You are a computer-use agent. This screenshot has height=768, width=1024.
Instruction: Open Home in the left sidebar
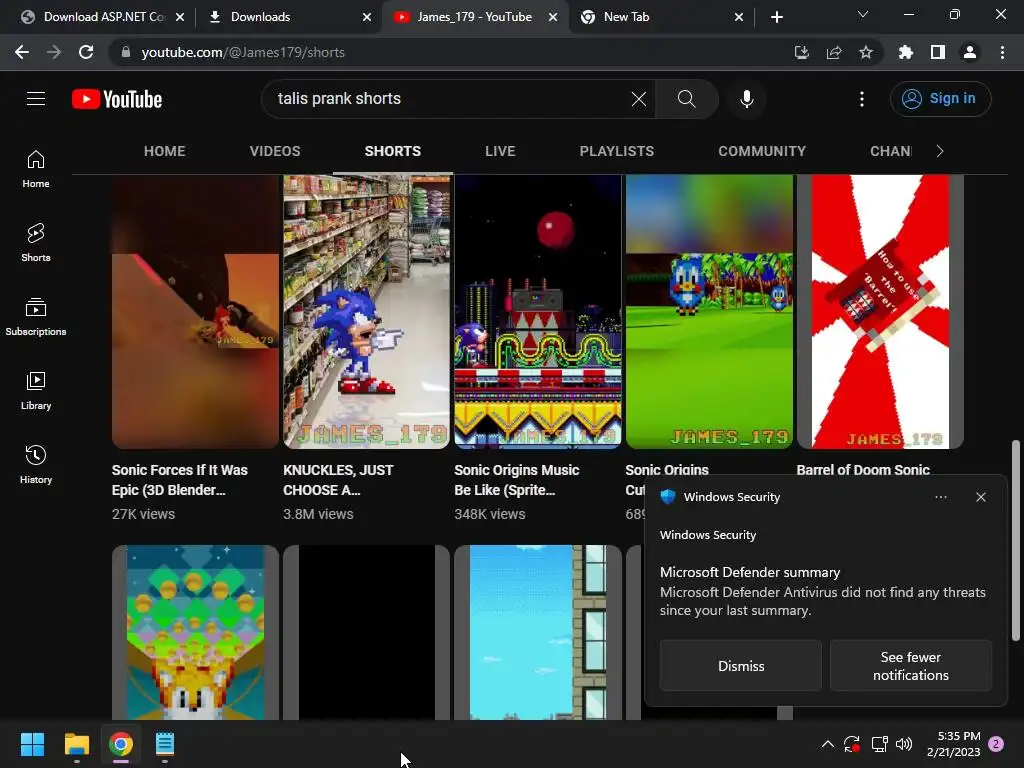pos(36,169)
